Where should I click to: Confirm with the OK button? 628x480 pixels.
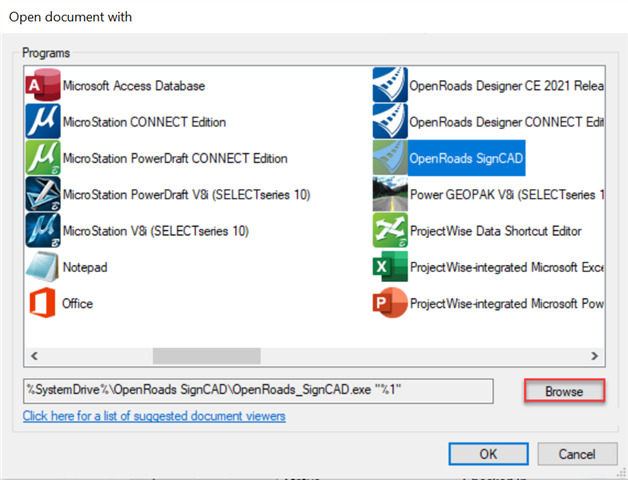click(x=488, y=454)
